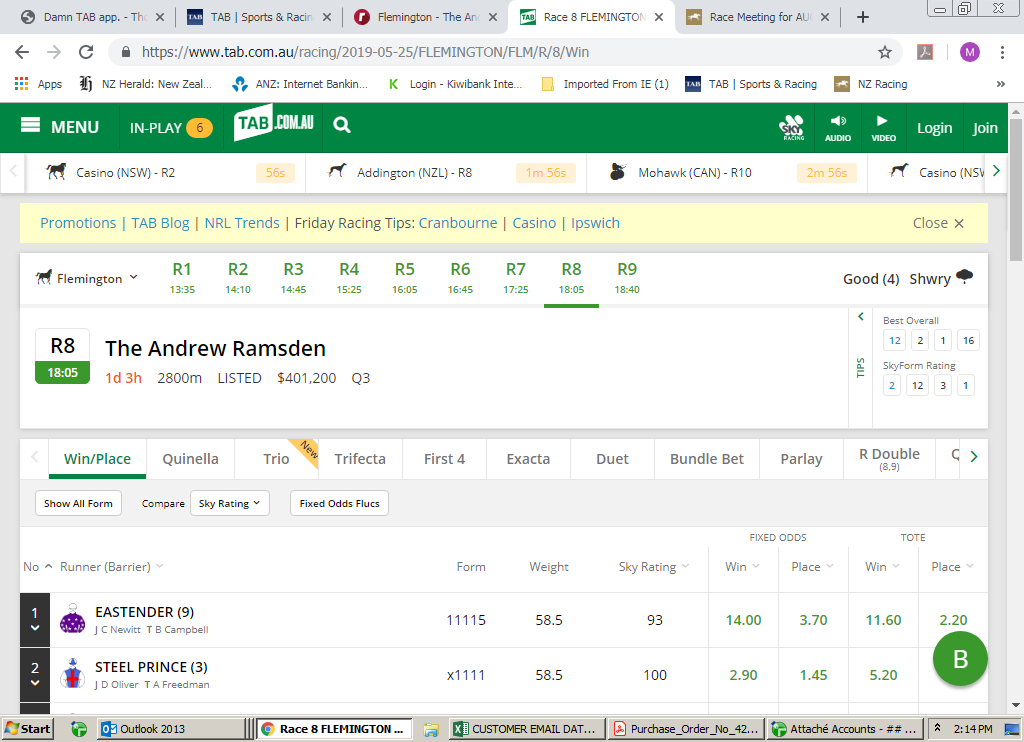Open the Cranbourne racing tips link

458,223
